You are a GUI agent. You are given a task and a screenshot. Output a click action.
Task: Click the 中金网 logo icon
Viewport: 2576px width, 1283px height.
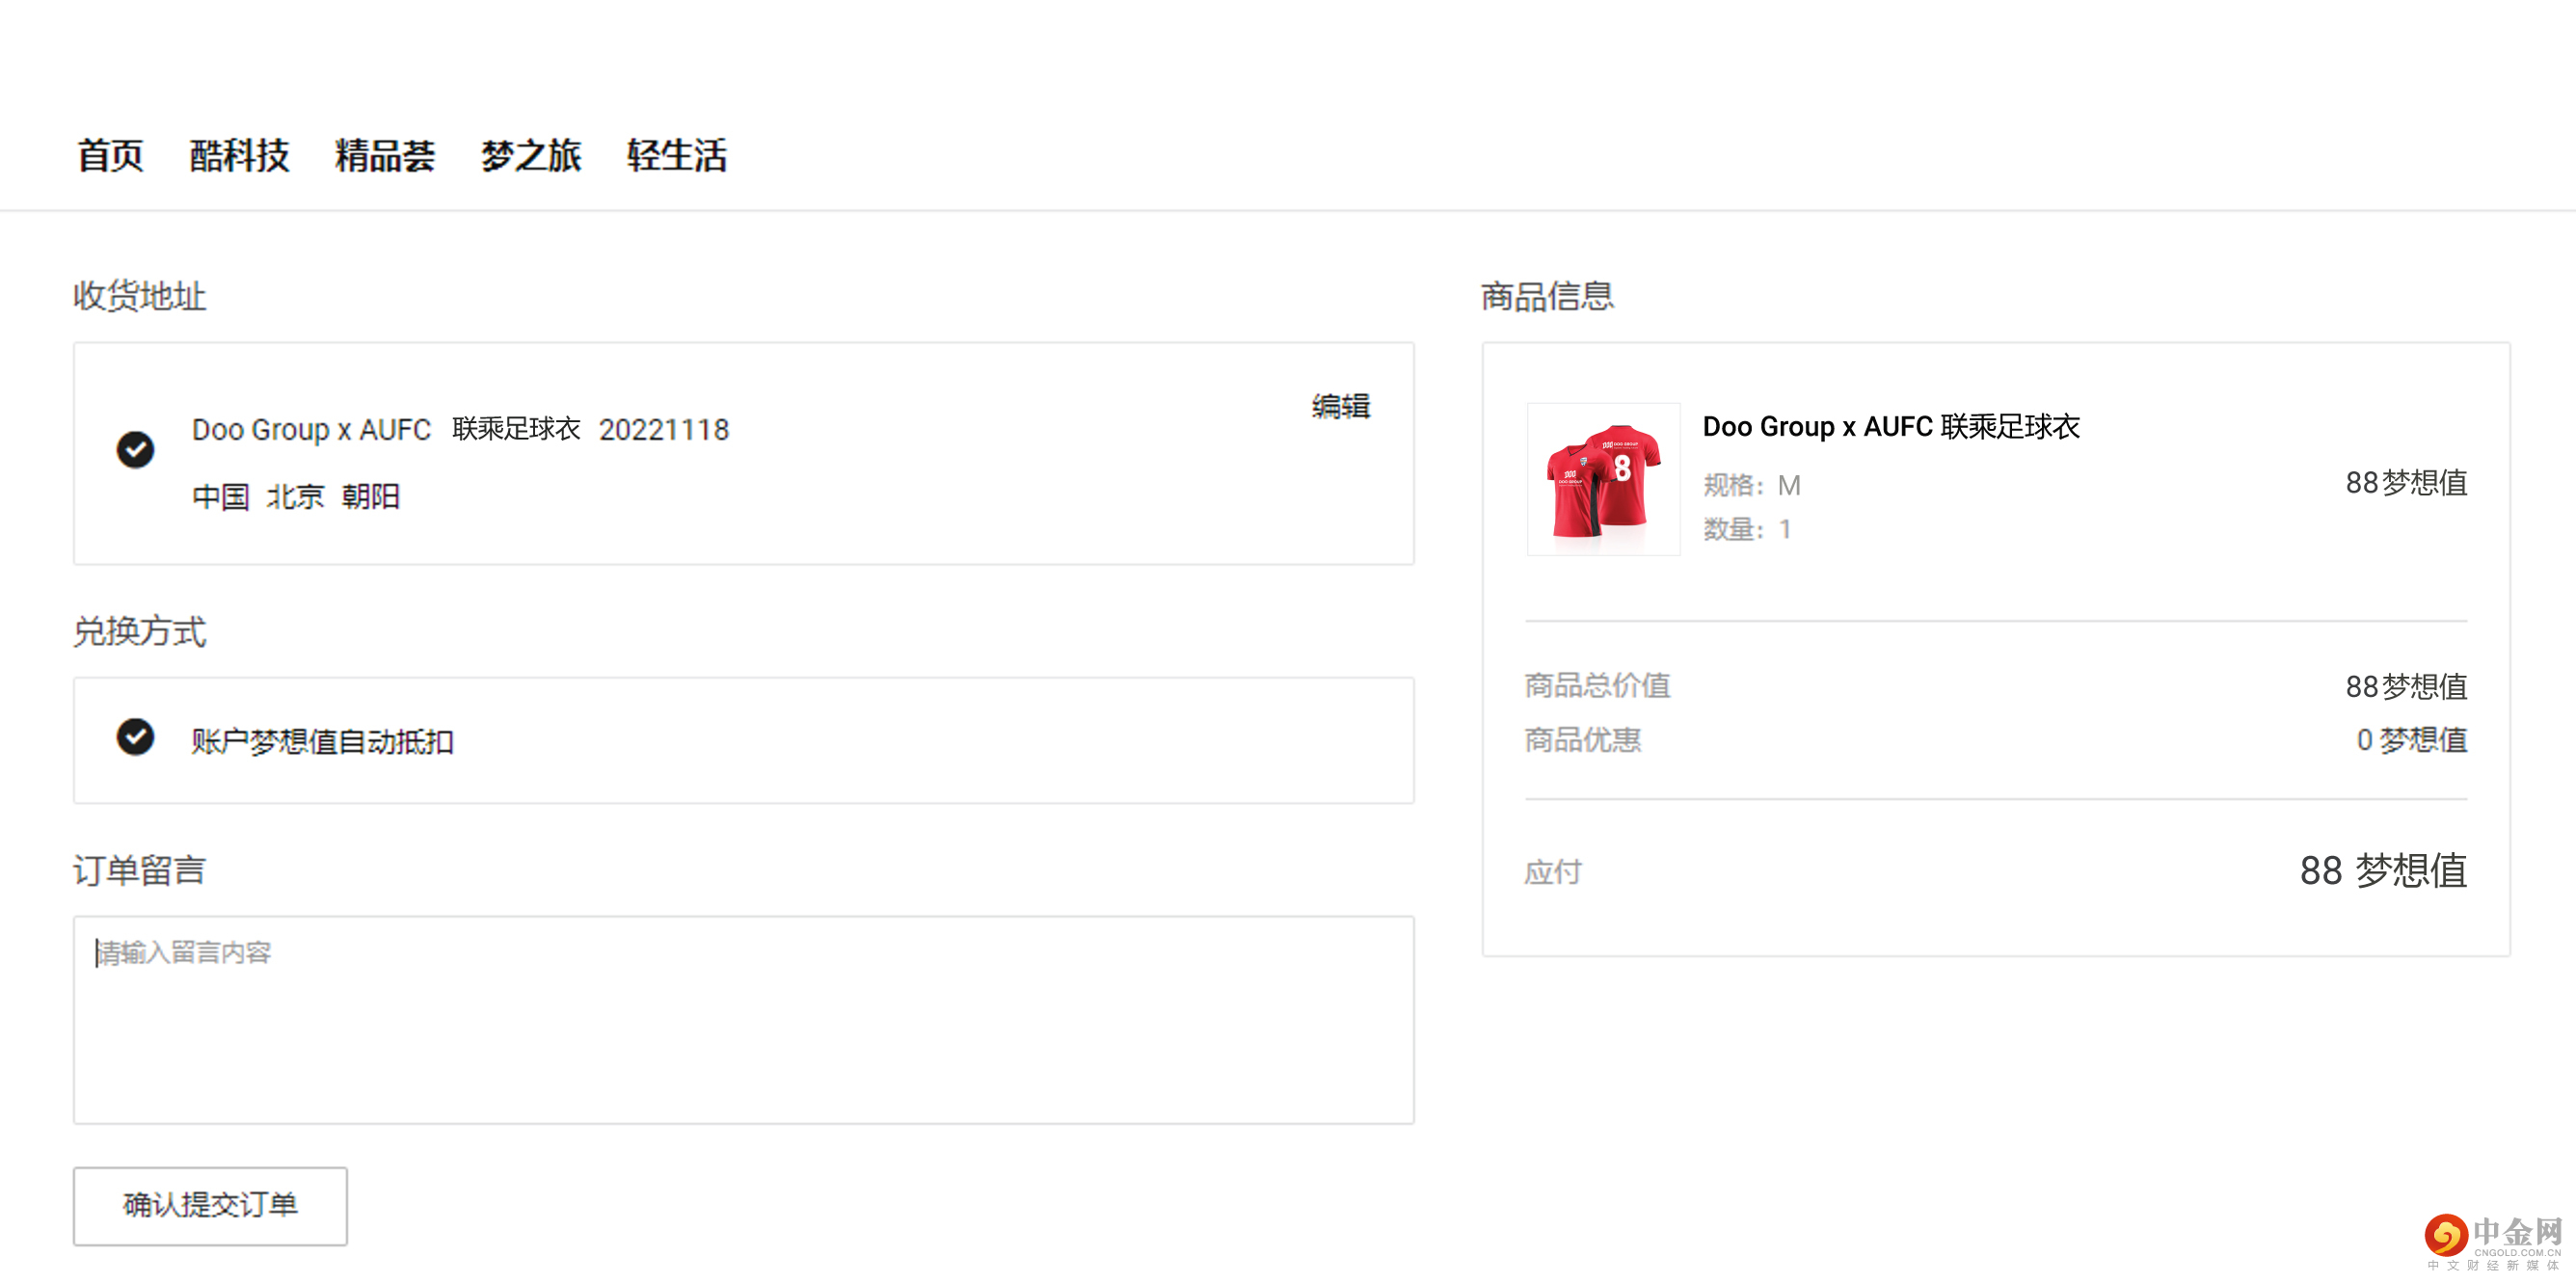(x=2446, y=1236)
